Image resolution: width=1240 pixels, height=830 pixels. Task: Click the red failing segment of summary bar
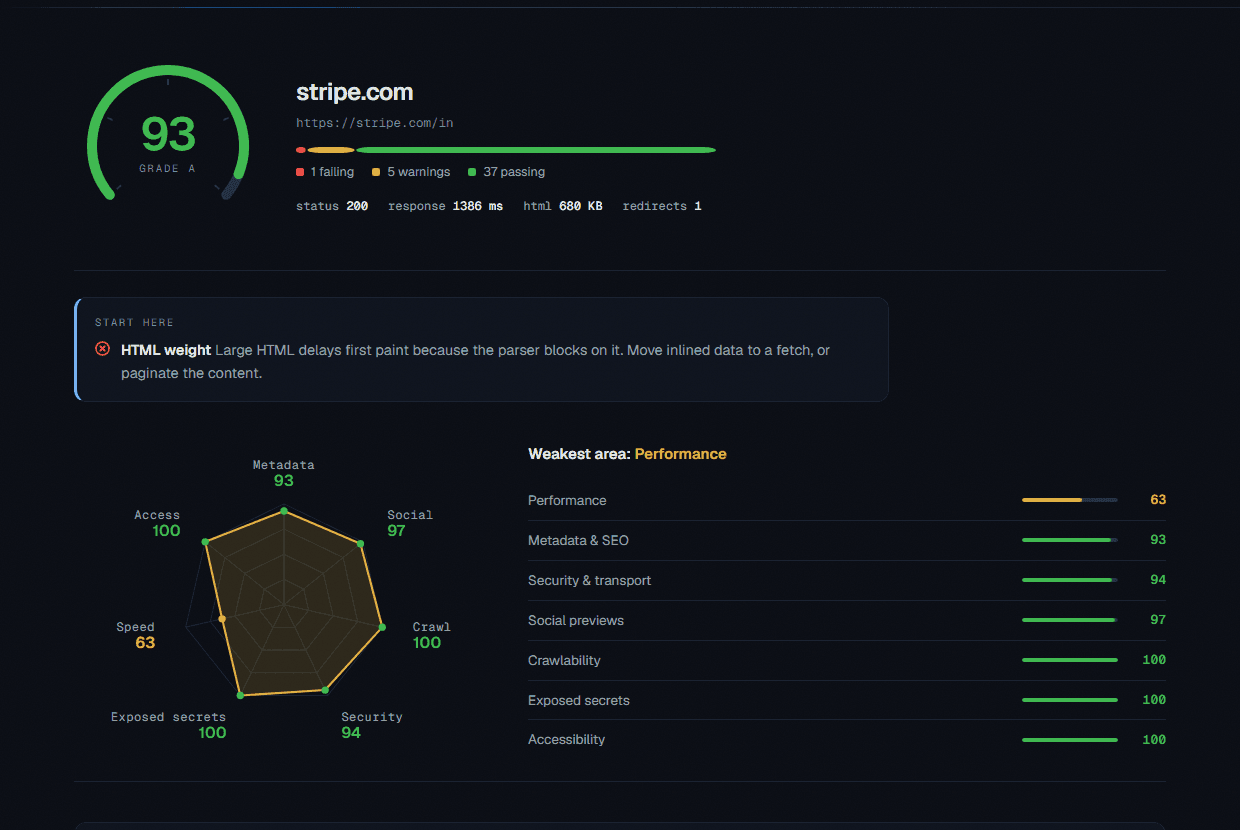[301, 150]
